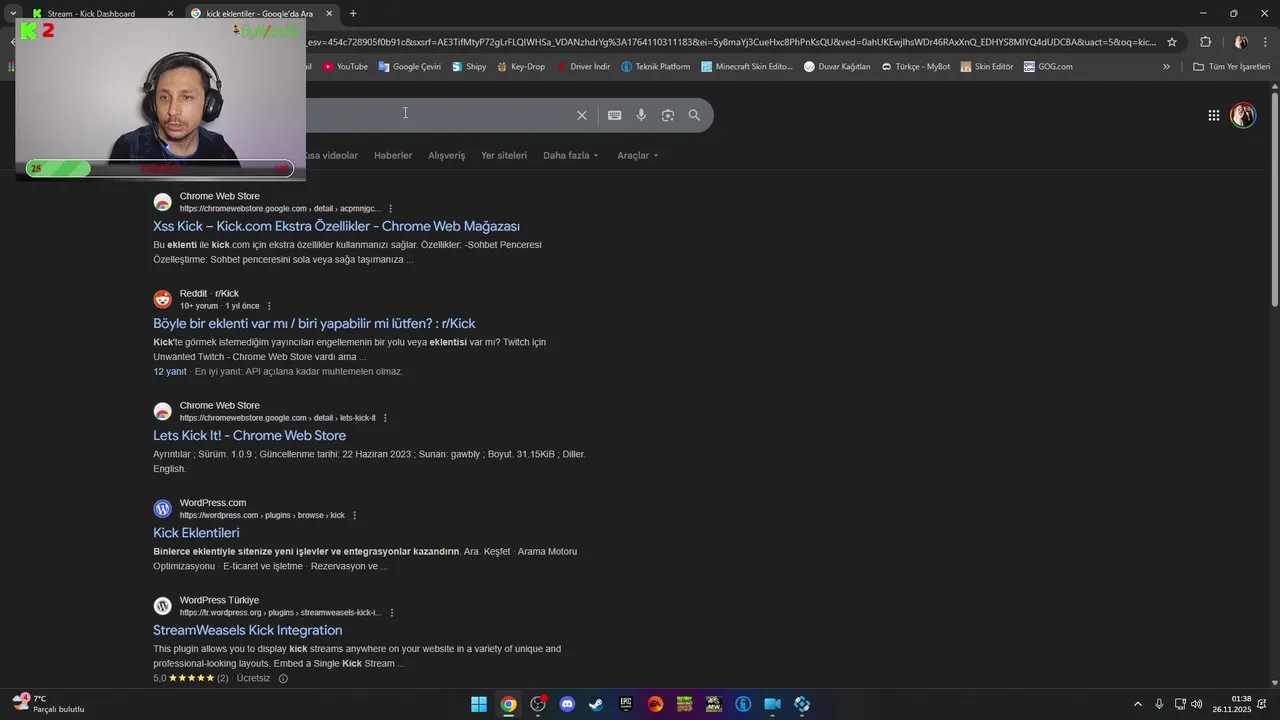Select the Haberler search filter
1280x720 pixels.
point(393,156)
